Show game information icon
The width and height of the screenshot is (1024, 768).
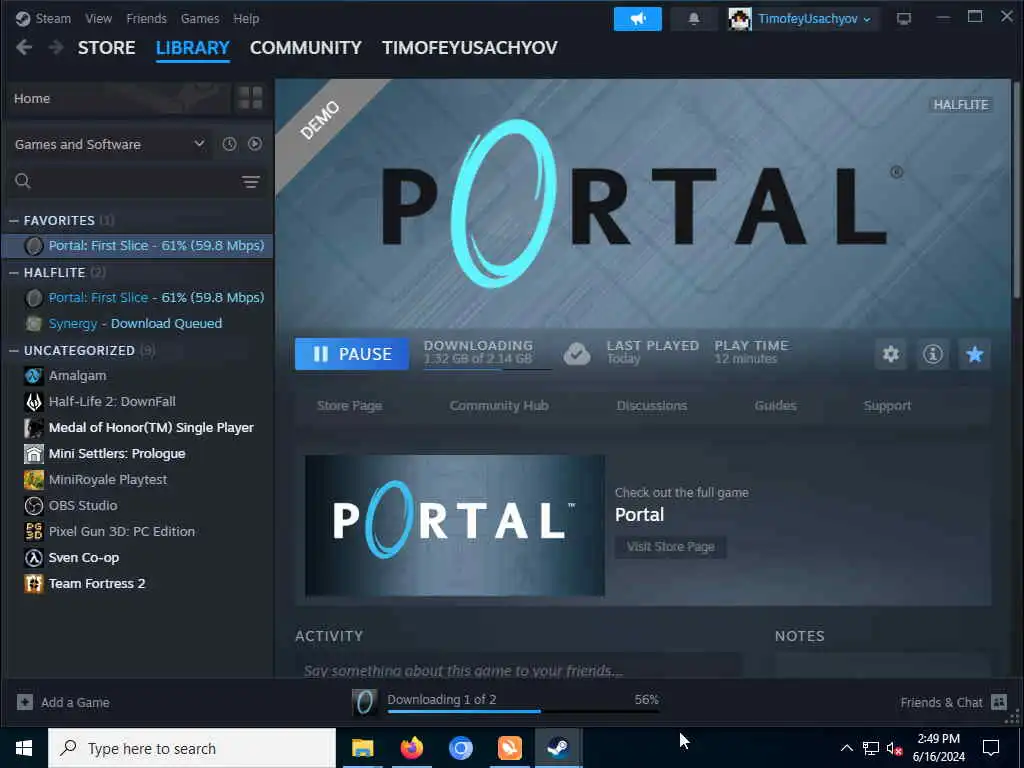coord(933,354)
